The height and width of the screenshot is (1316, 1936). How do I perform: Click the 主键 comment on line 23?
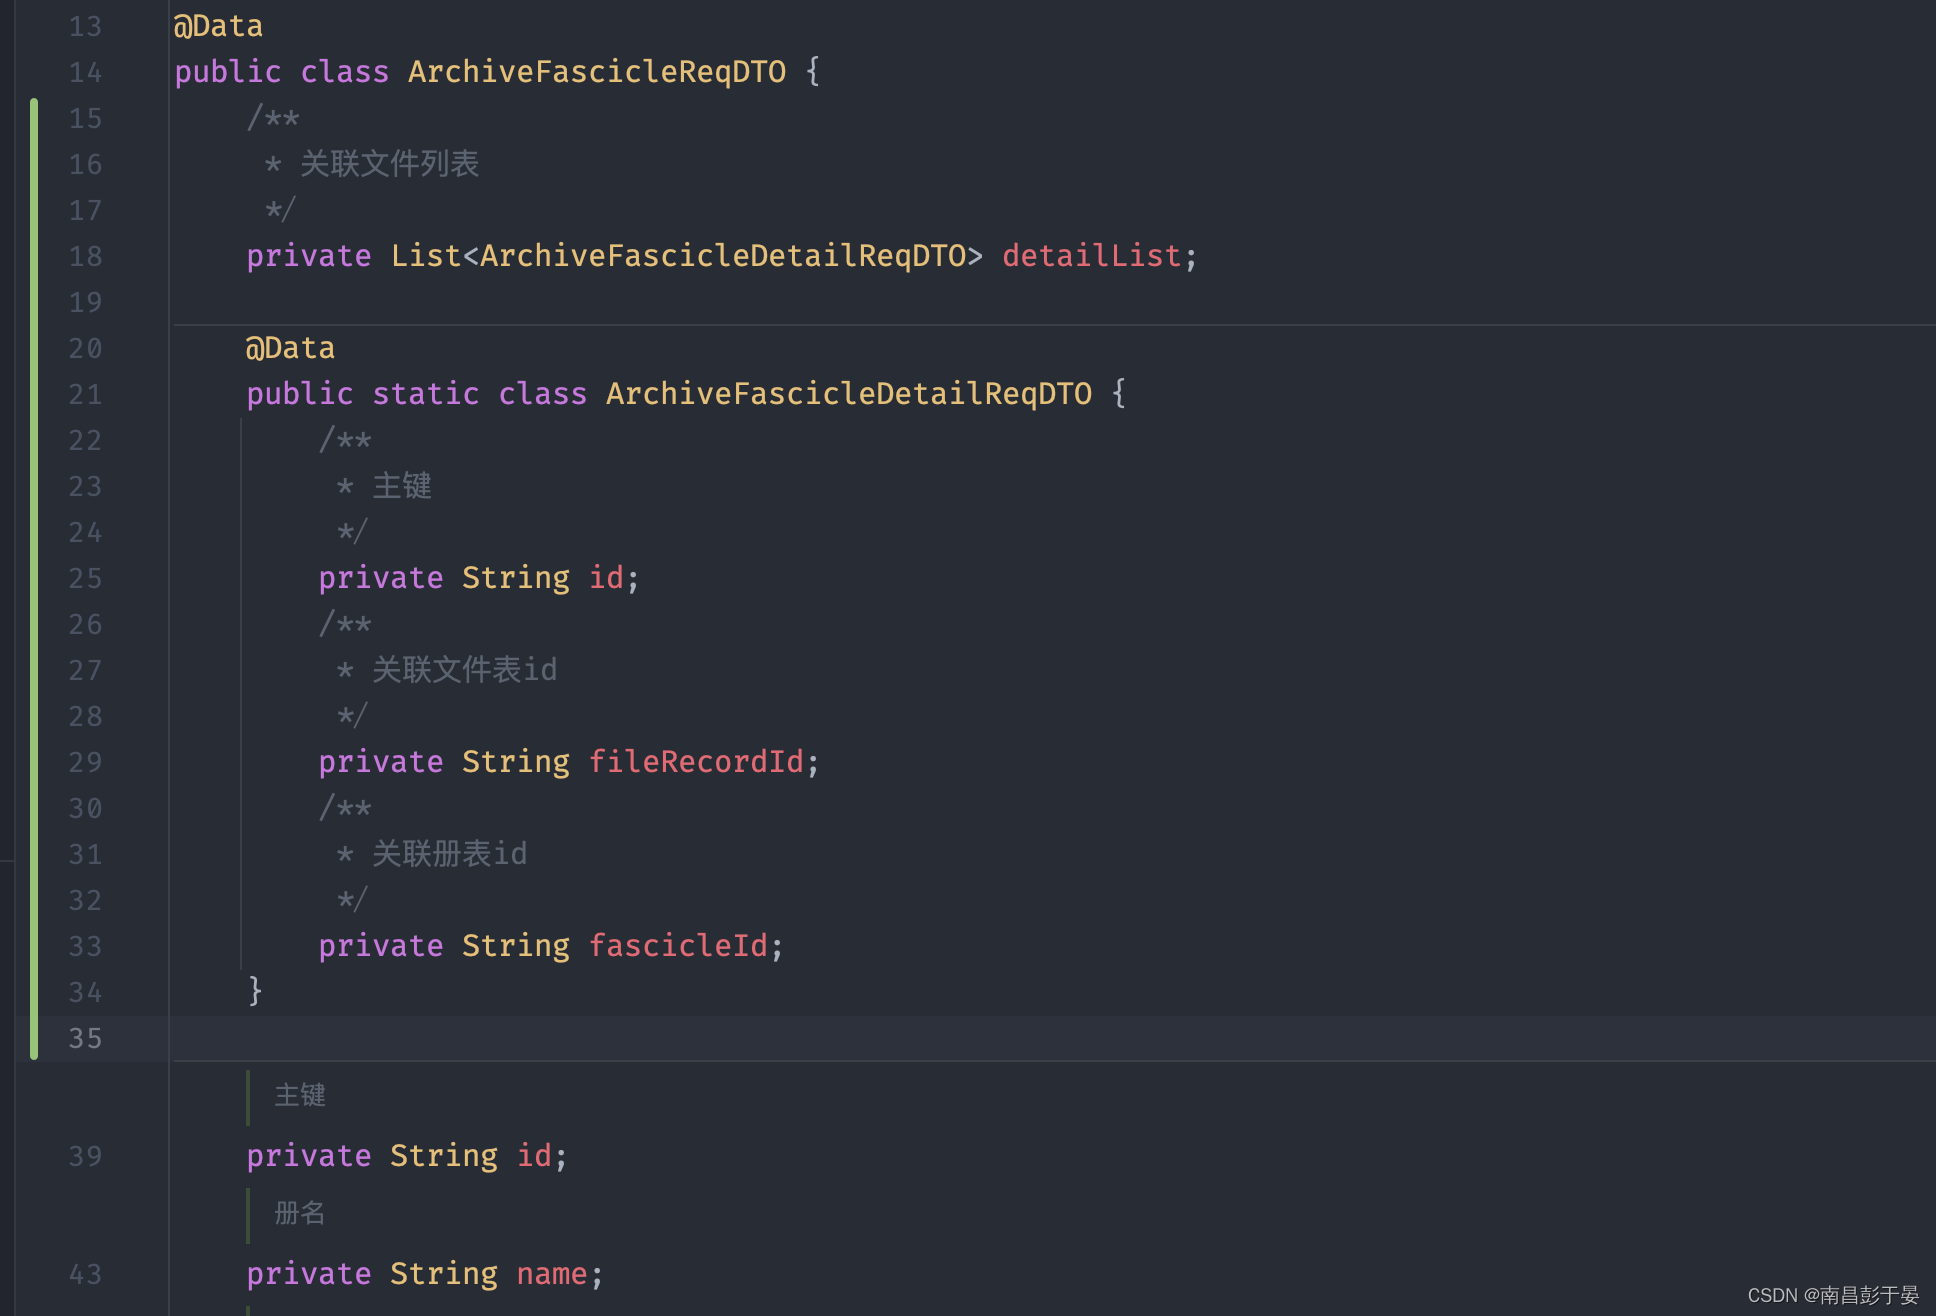pyautogui.click(x=402, y=486)
